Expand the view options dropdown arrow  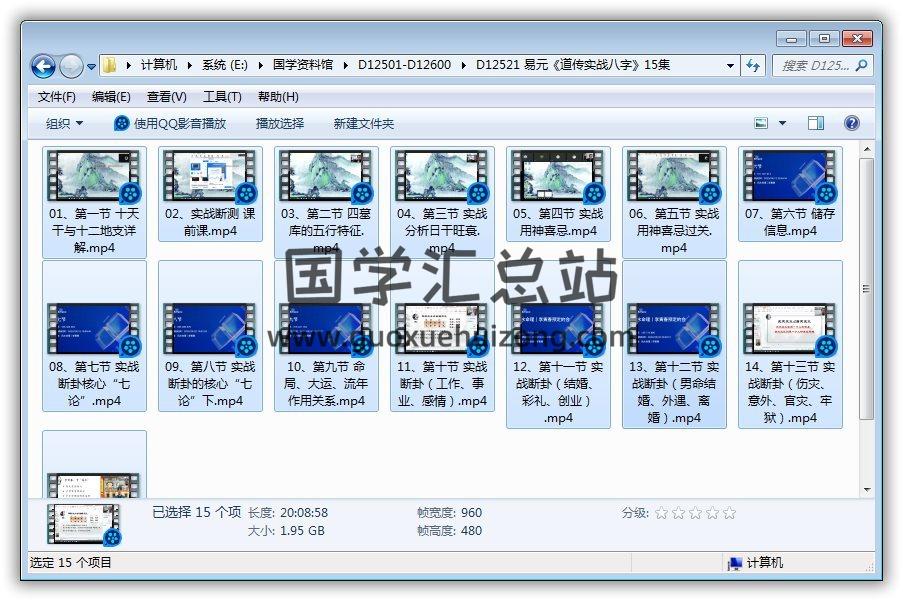782,123
